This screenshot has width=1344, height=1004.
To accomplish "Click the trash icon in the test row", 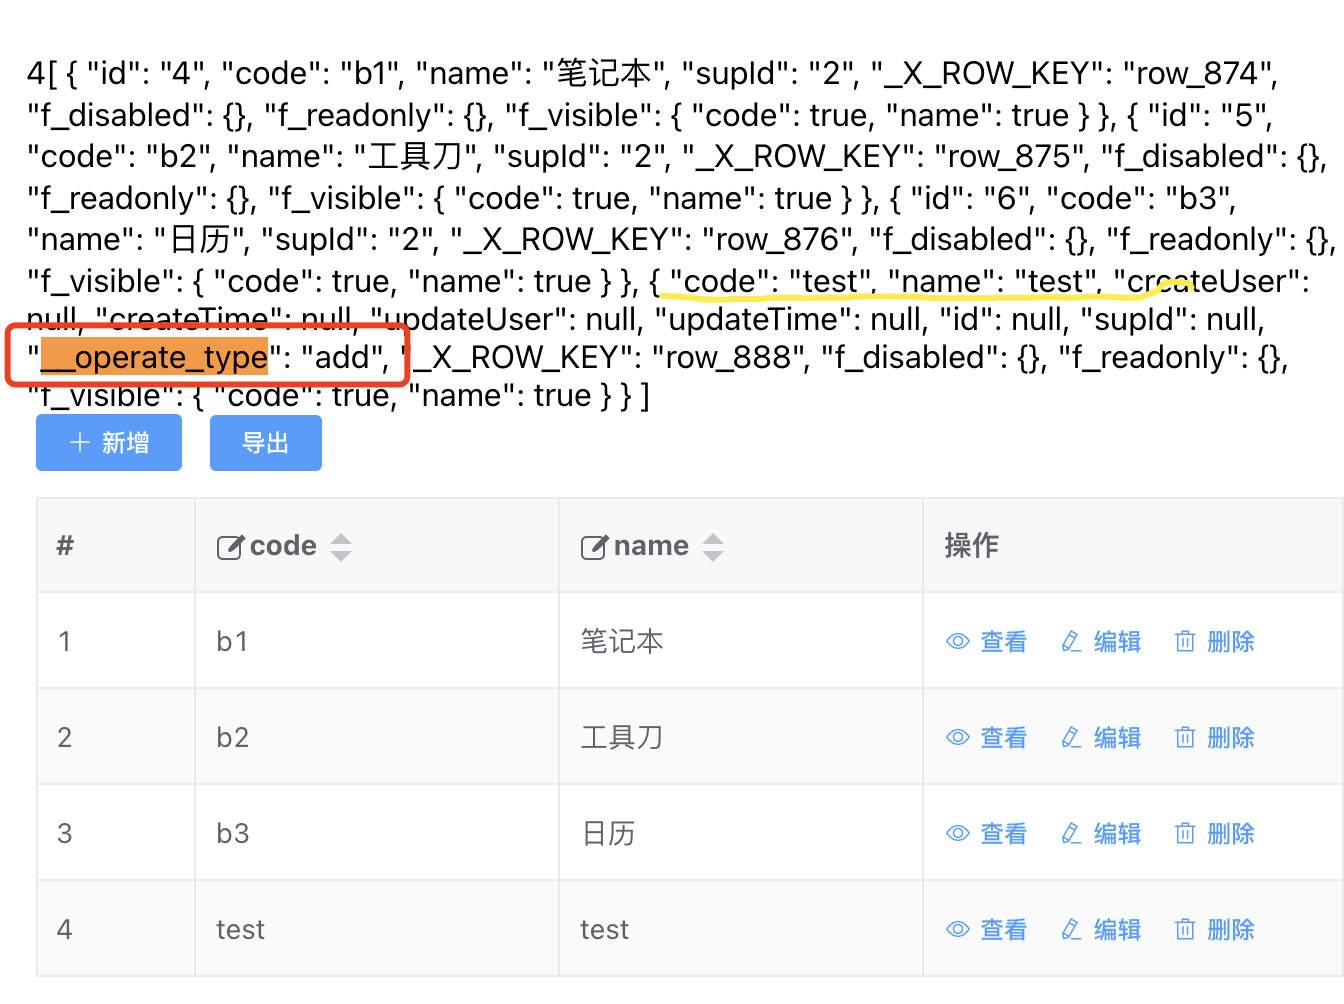I will [1185, 930].
